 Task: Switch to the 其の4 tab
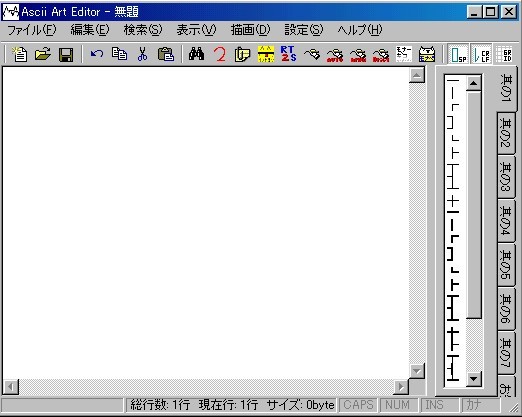tap(506, 221)
